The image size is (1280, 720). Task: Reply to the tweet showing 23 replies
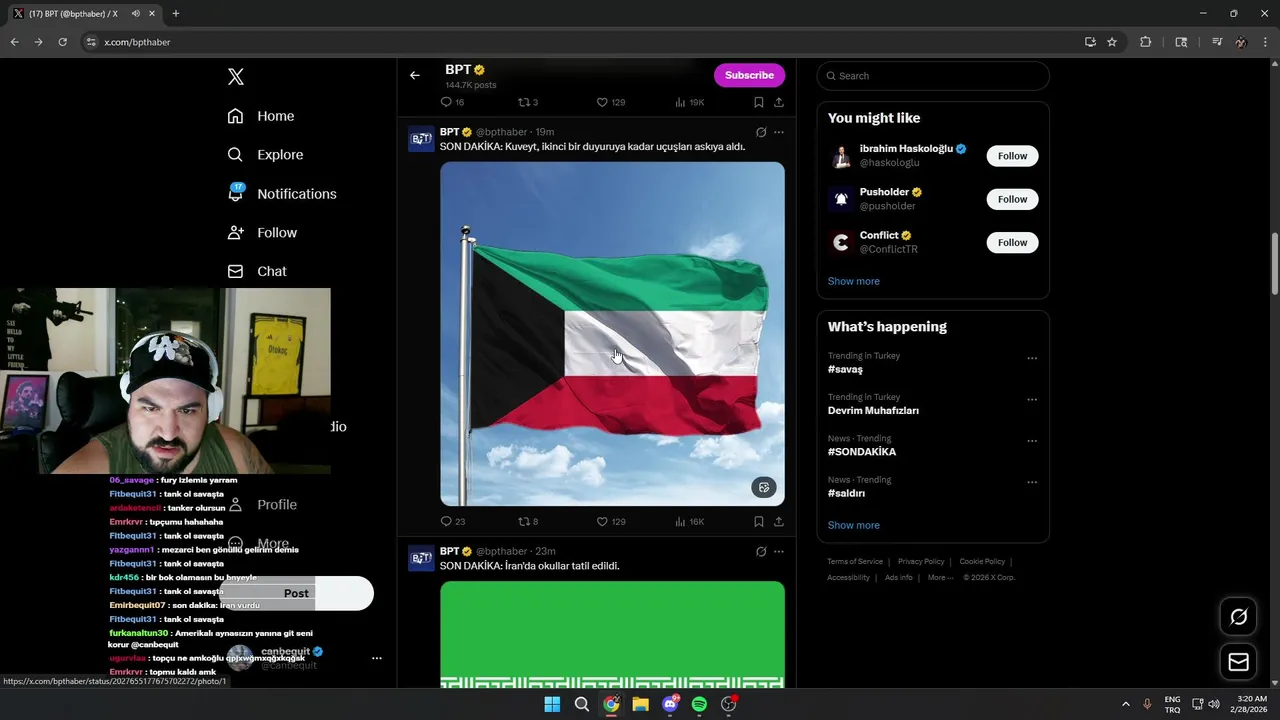click(x=453, y=521)
